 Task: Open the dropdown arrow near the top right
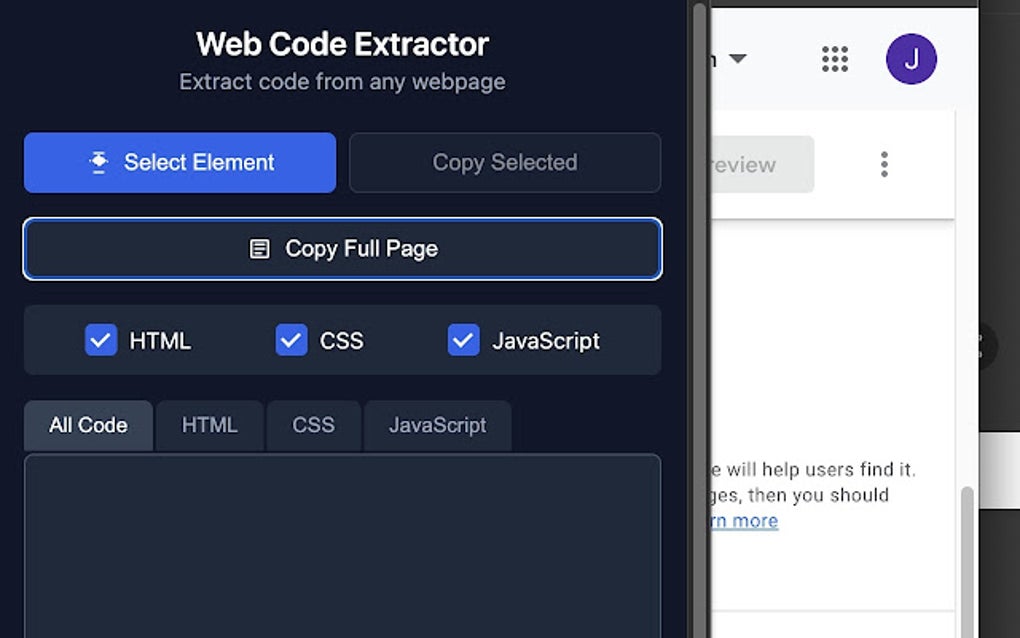(x=738, y=59)
